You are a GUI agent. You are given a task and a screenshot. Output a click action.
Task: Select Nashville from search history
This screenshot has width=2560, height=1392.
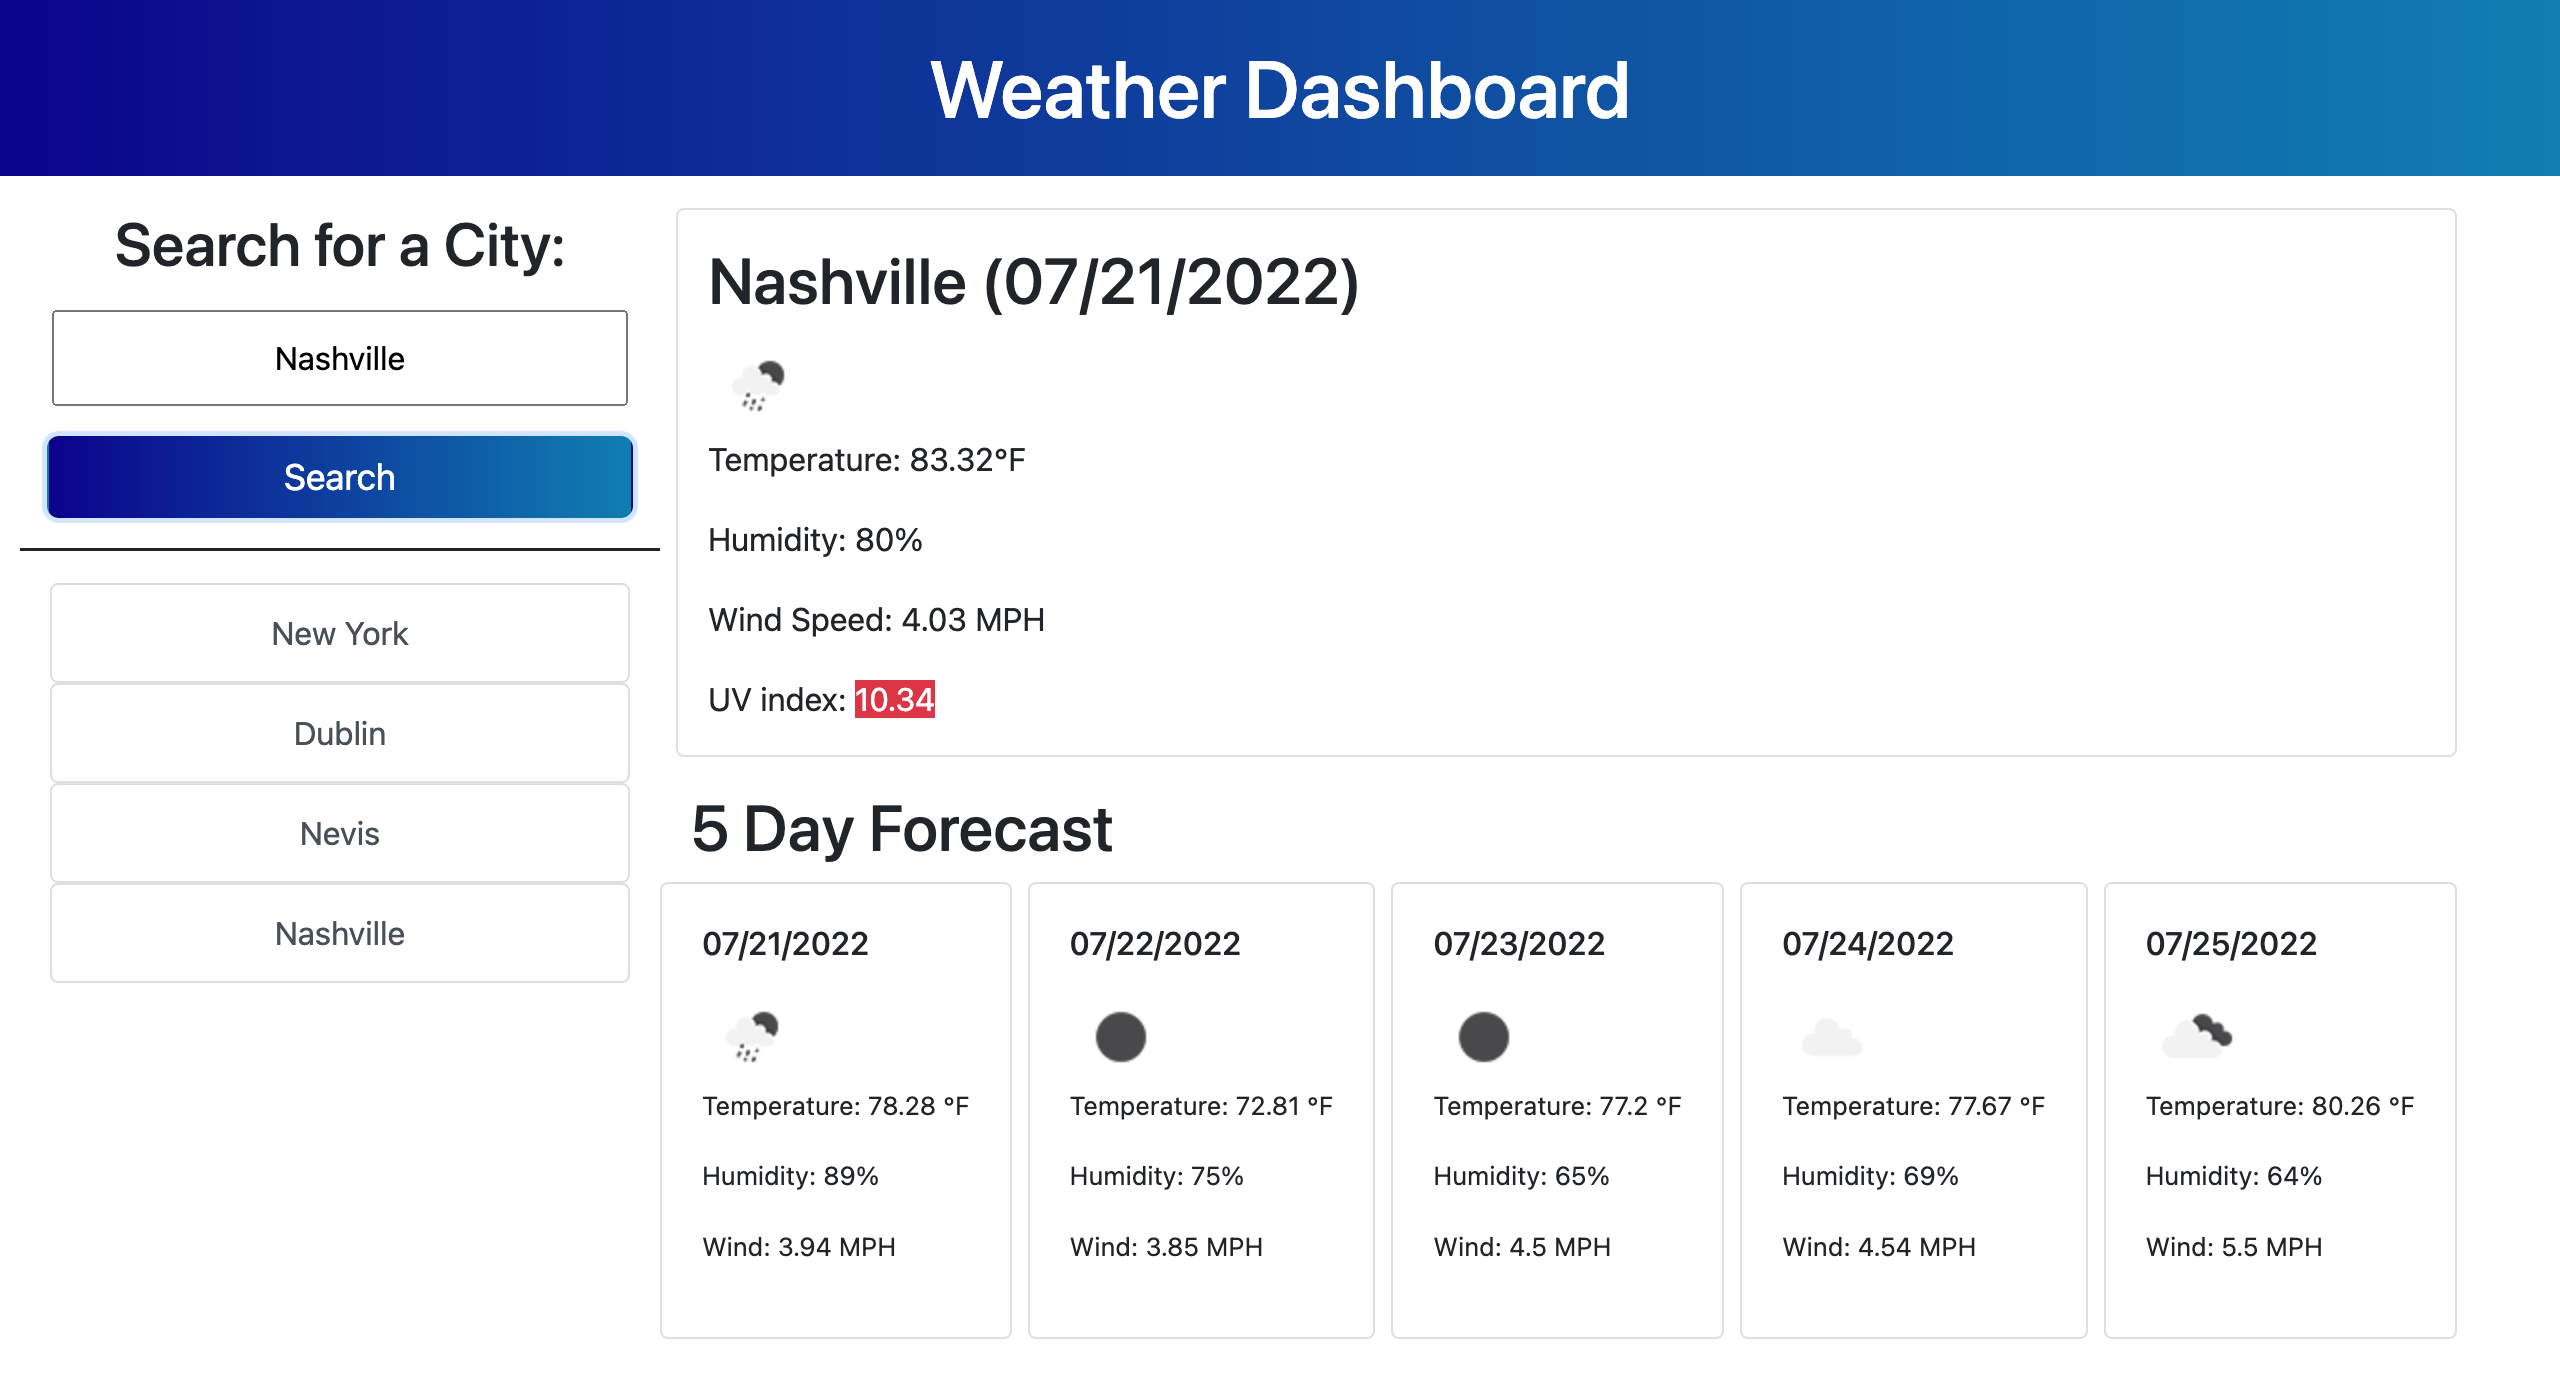339,933
